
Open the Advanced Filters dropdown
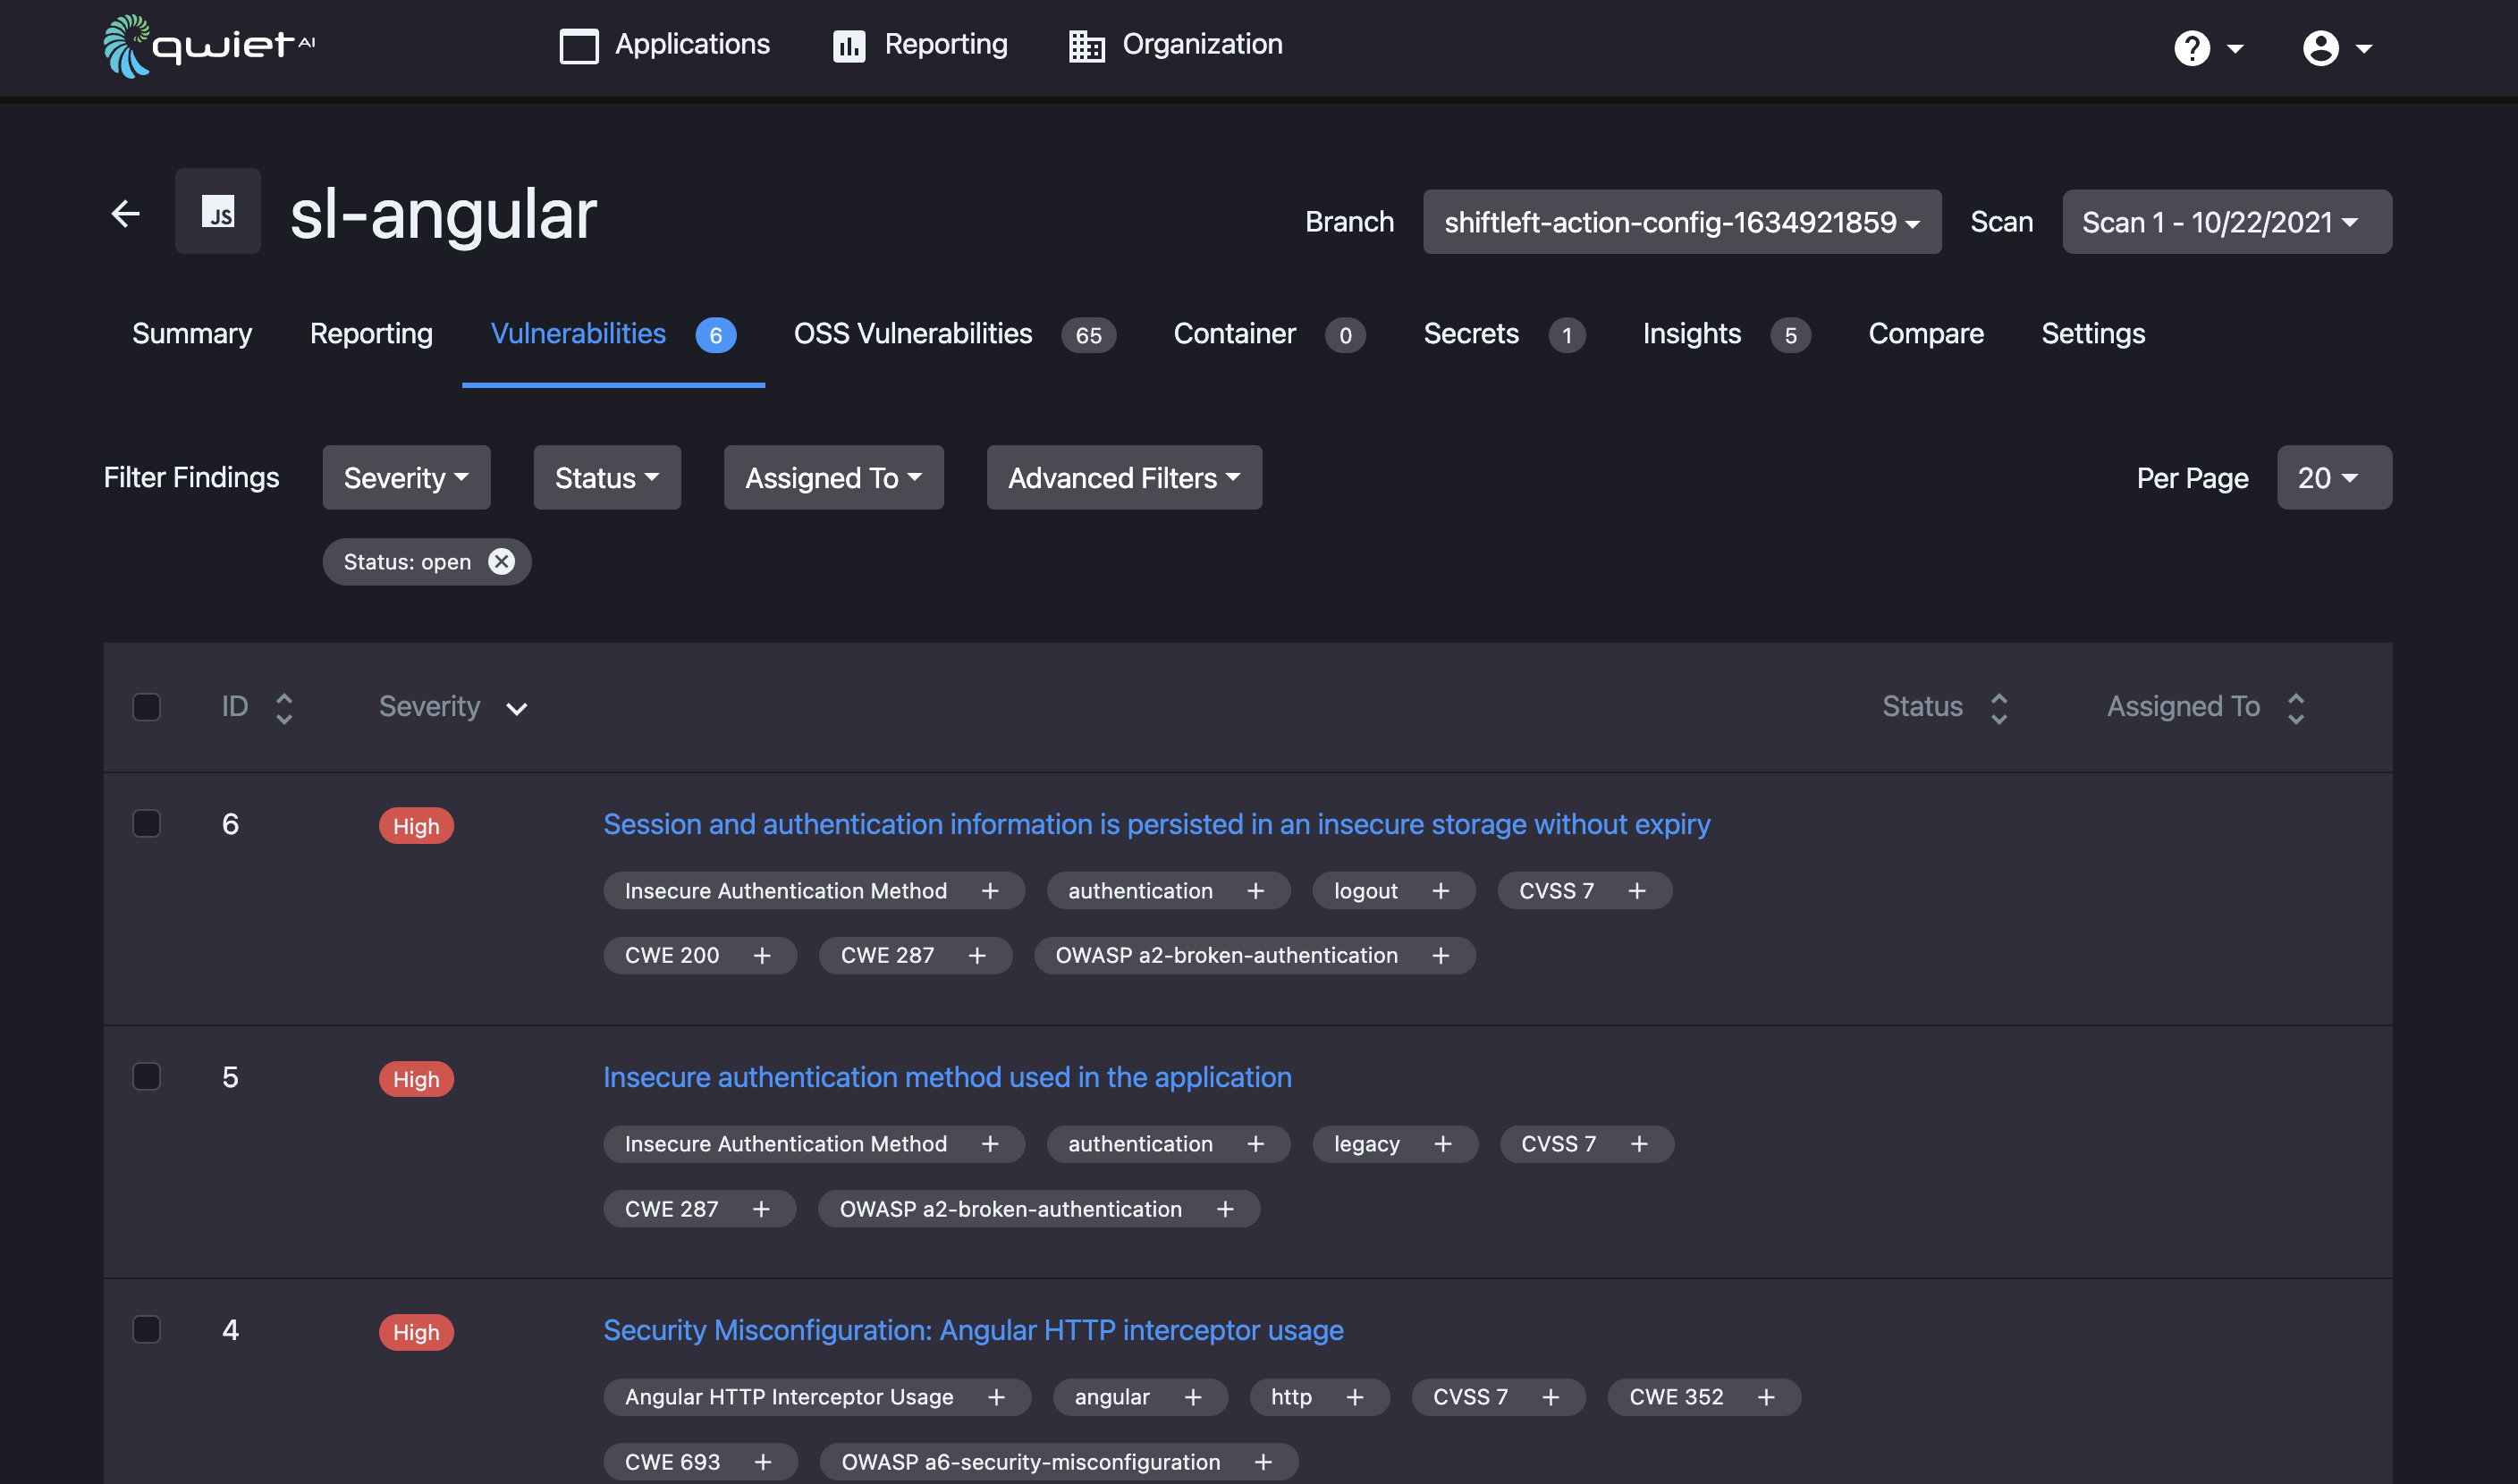[1124, 478]
